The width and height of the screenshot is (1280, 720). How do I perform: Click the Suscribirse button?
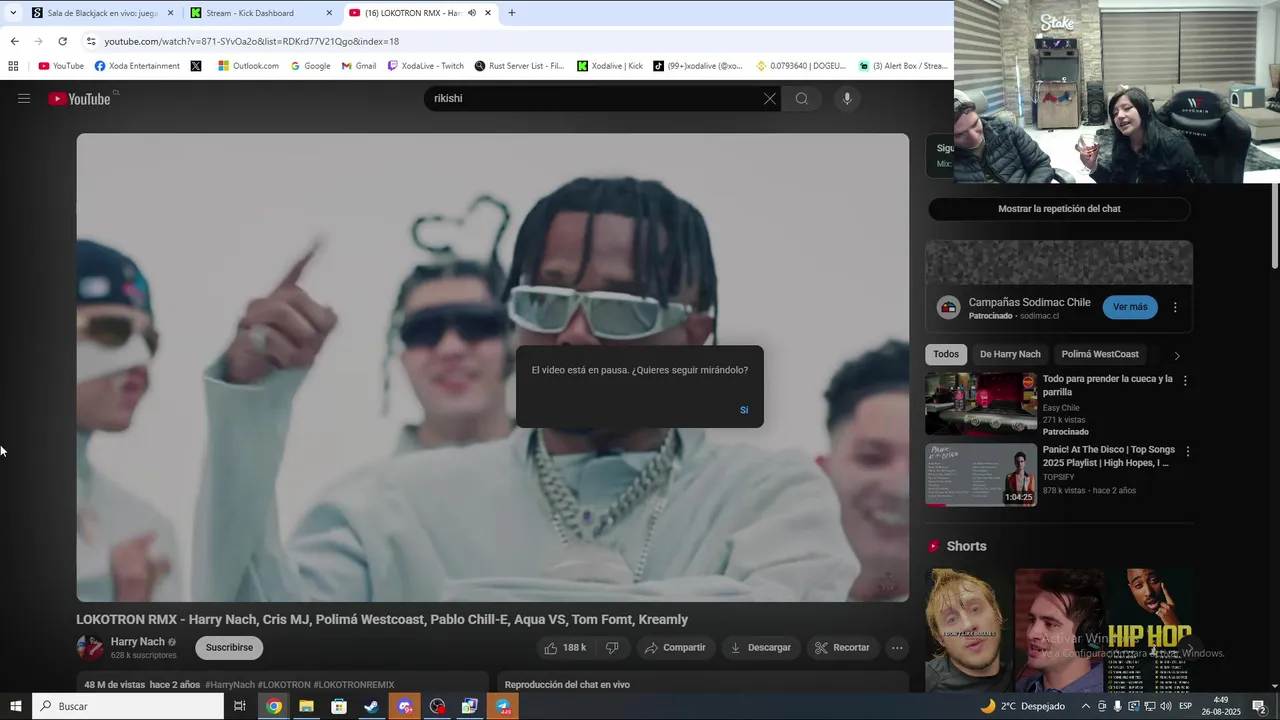click(x=229, y=647)
